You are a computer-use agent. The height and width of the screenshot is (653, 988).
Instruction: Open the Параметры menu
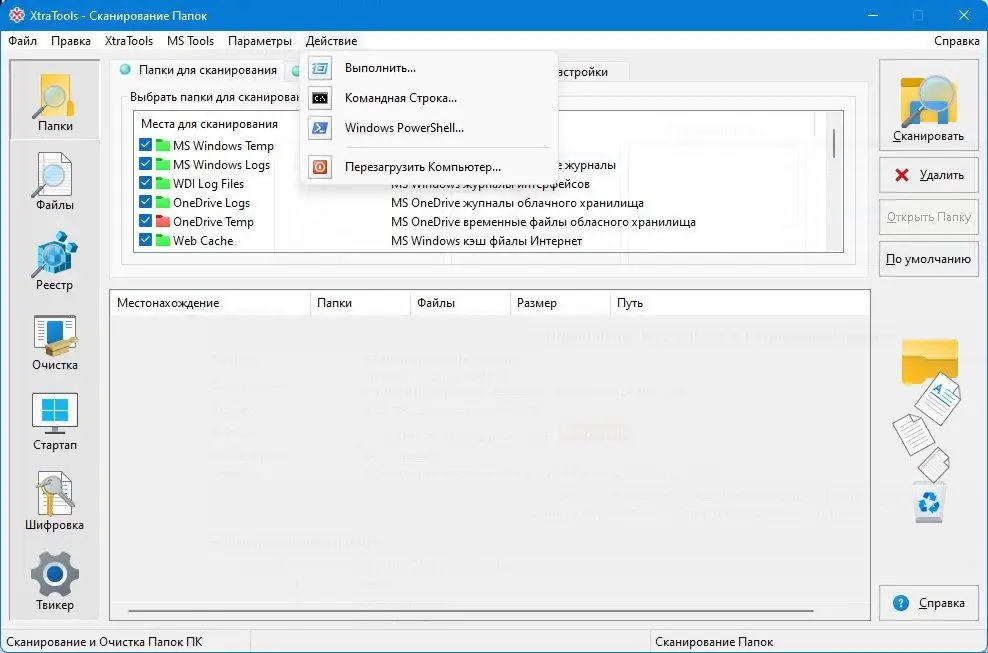[260, 41]
